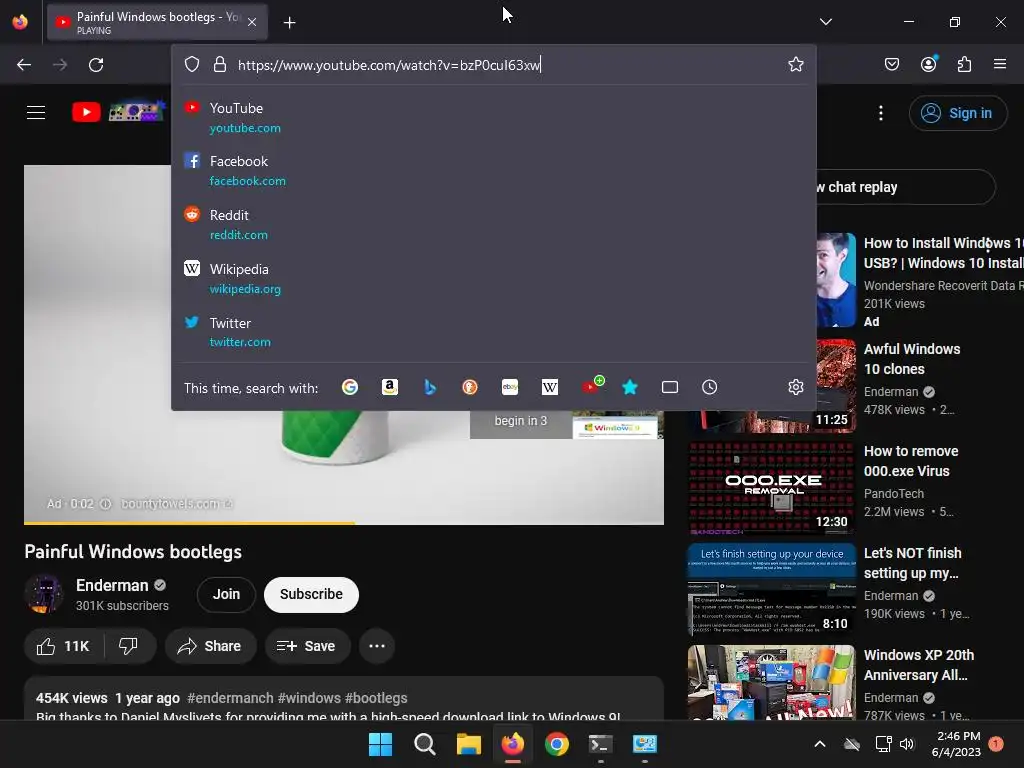Seek on the ad progress bar
The image size is (1024, 768).
click(x=344, y=522)
